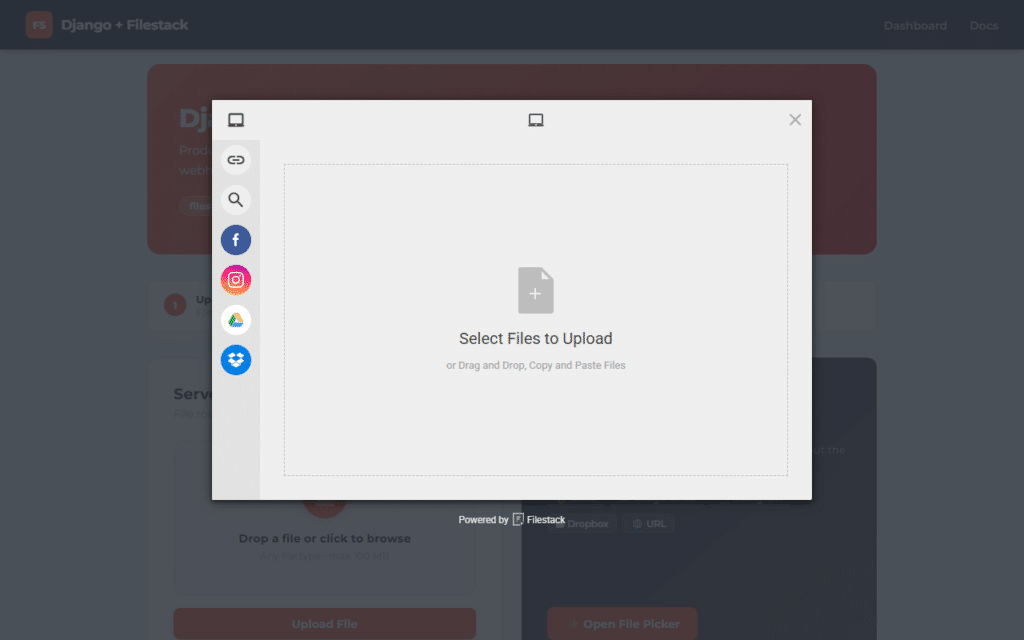1024x640 pixels.
Task: Open Docs in top navigation
Action: (x=984, y=25)
